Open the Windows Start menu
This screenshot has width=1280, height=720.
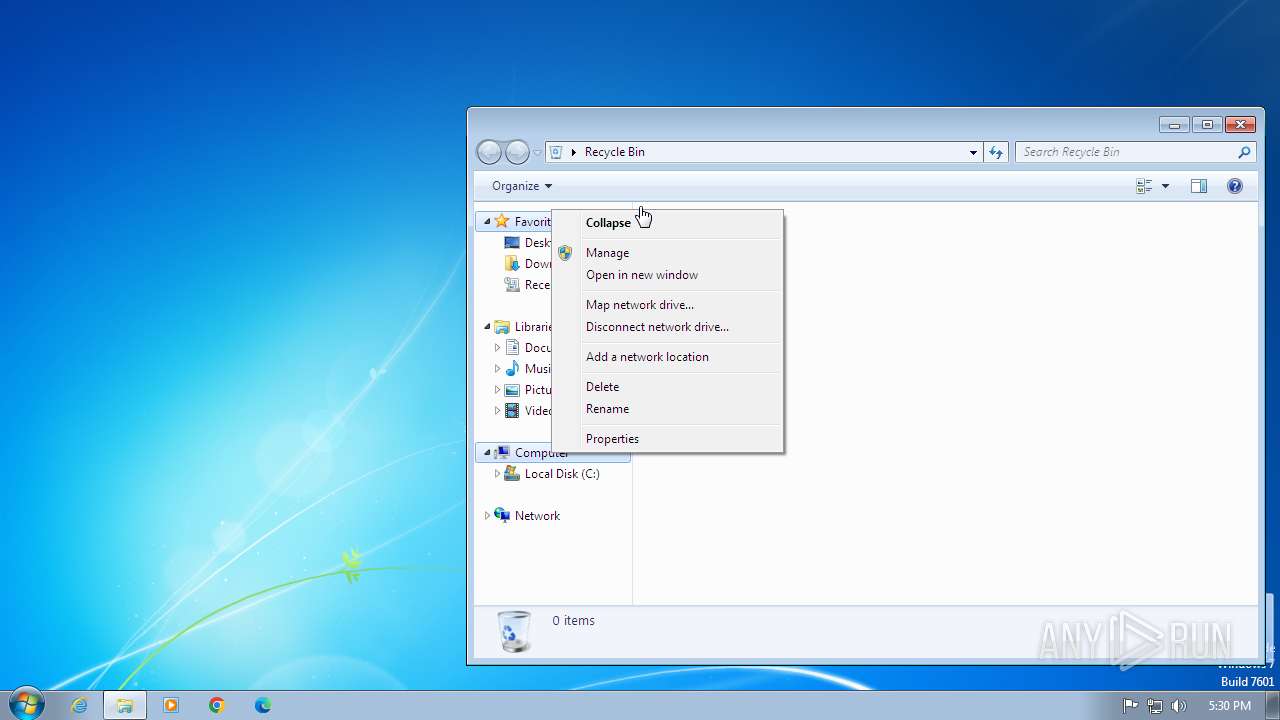(25, 704)
